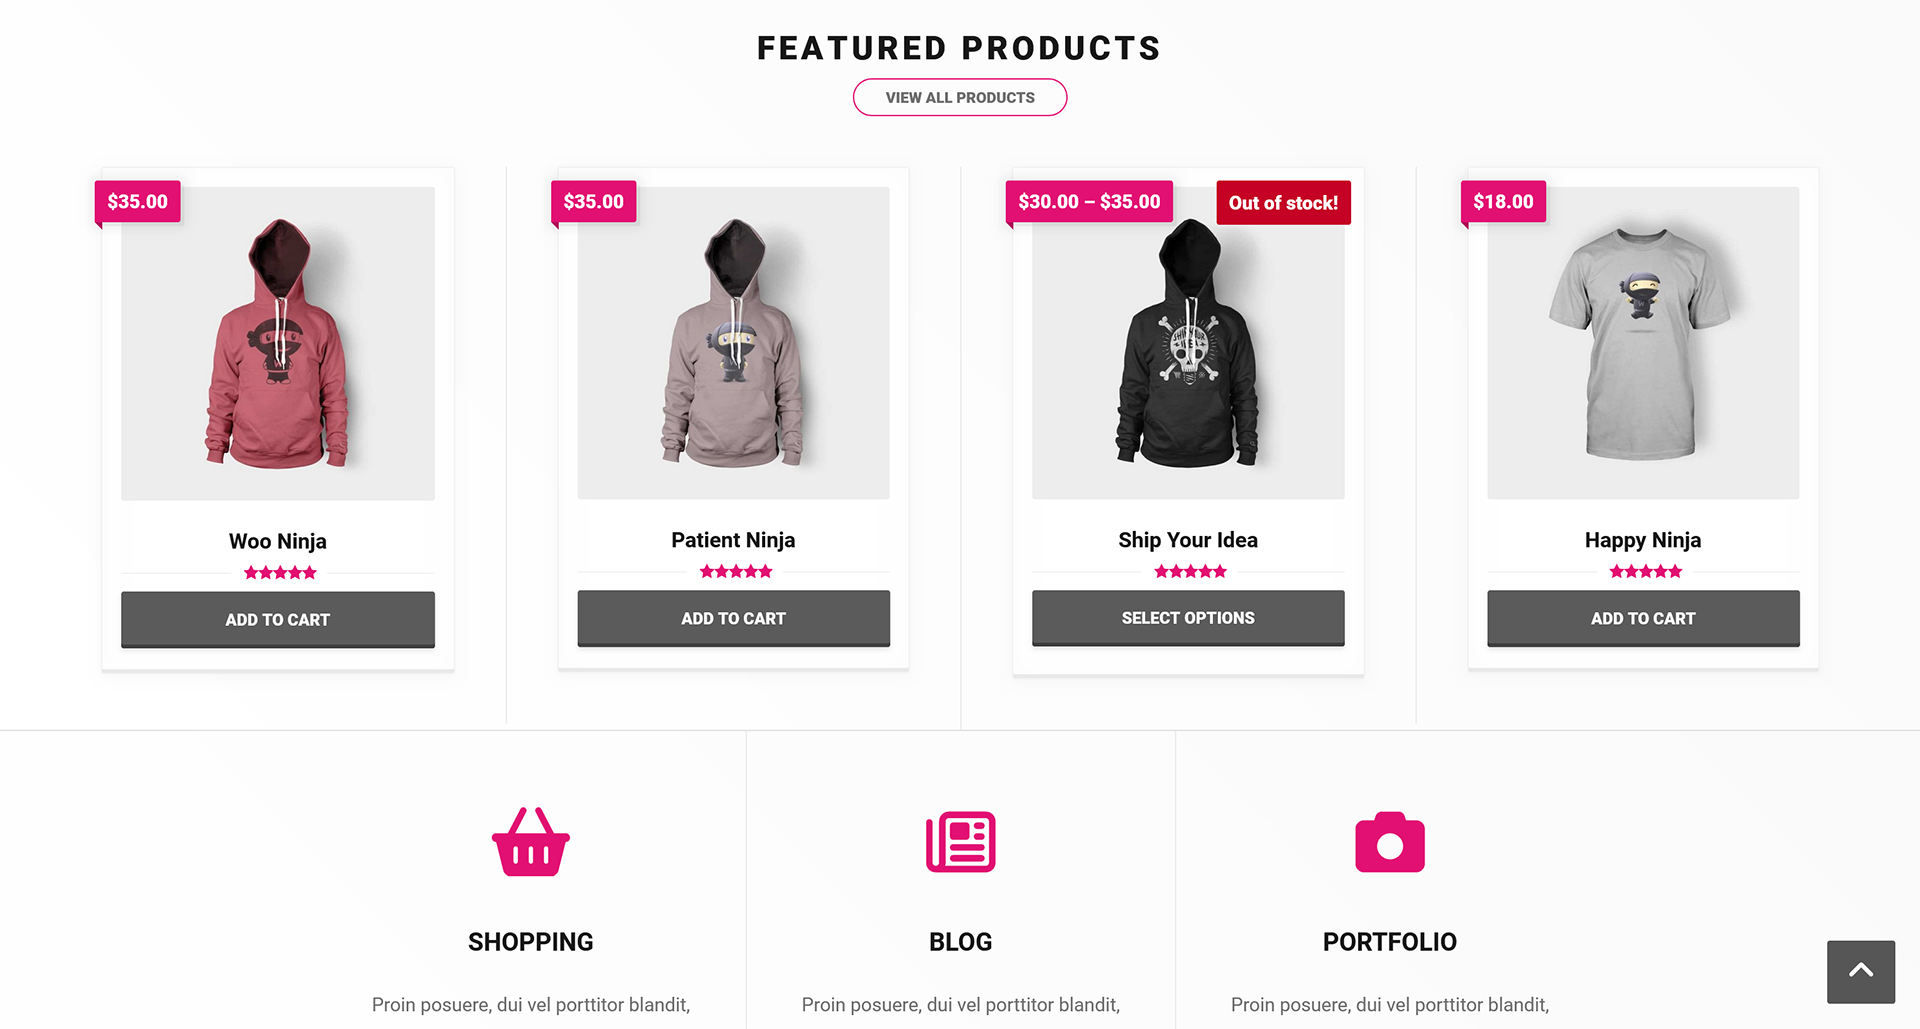Open the Woo Ninja red hoodie image
The height and width of the screenshot is (1029, 1920).
pyautogui.click(x=278, y=345)
